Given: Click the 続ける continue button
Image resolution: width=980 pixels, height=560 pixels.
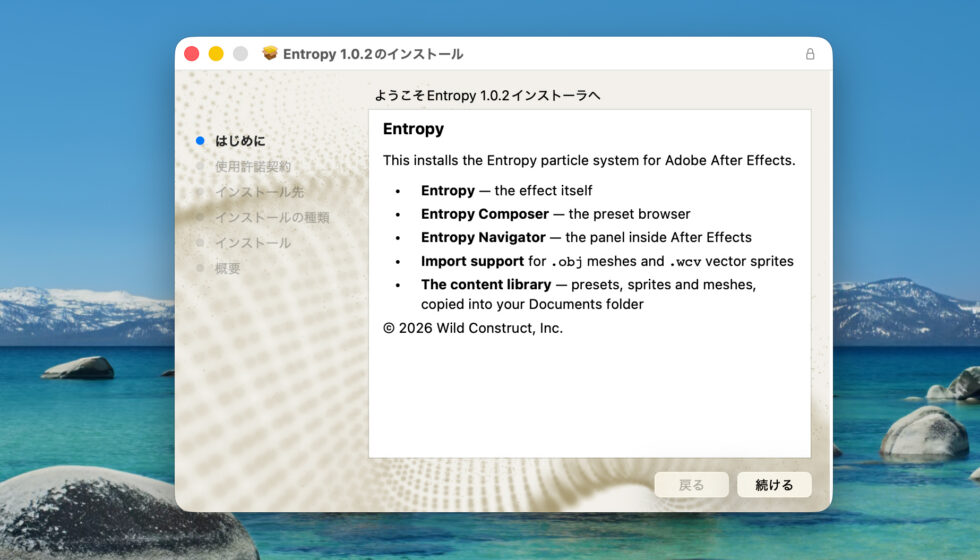Looking at the screenshot, I should 774,484.
